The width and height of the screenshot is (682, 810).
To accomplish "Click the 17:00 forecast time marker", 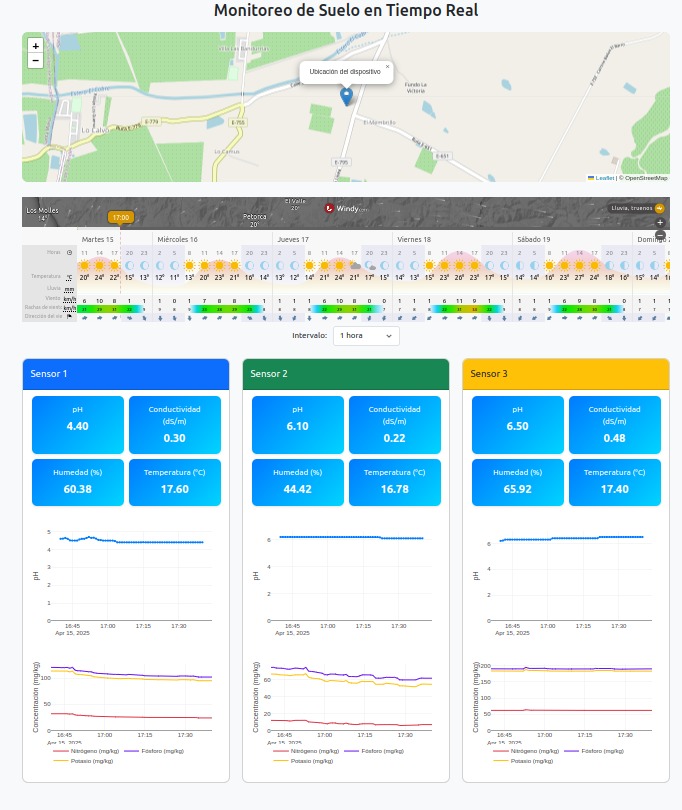I will point(121,217).
